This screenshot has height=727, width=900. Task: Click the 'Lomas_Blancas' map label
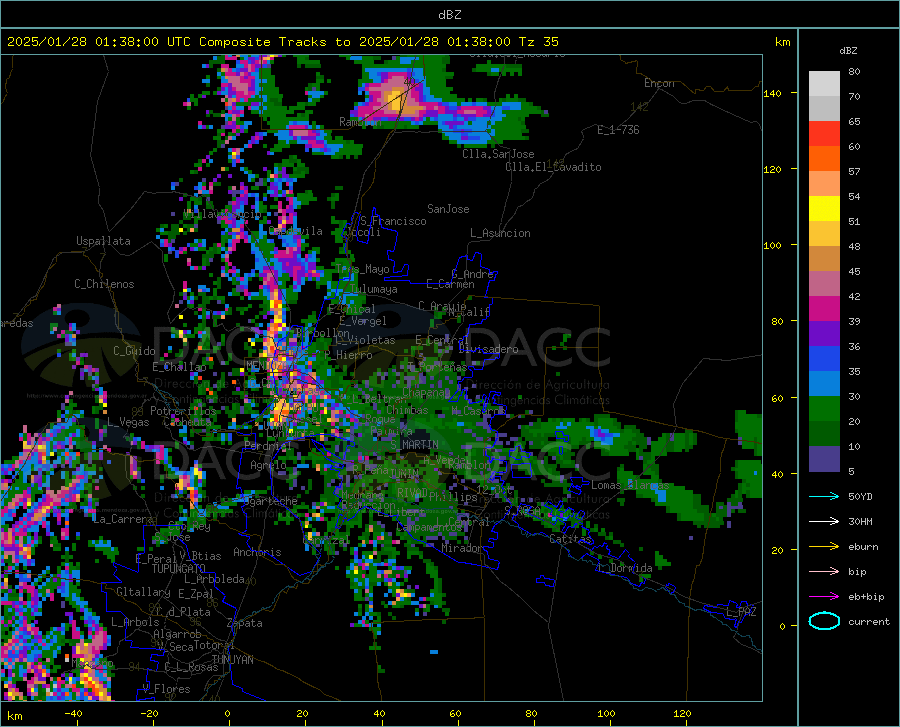coord(630,485)
